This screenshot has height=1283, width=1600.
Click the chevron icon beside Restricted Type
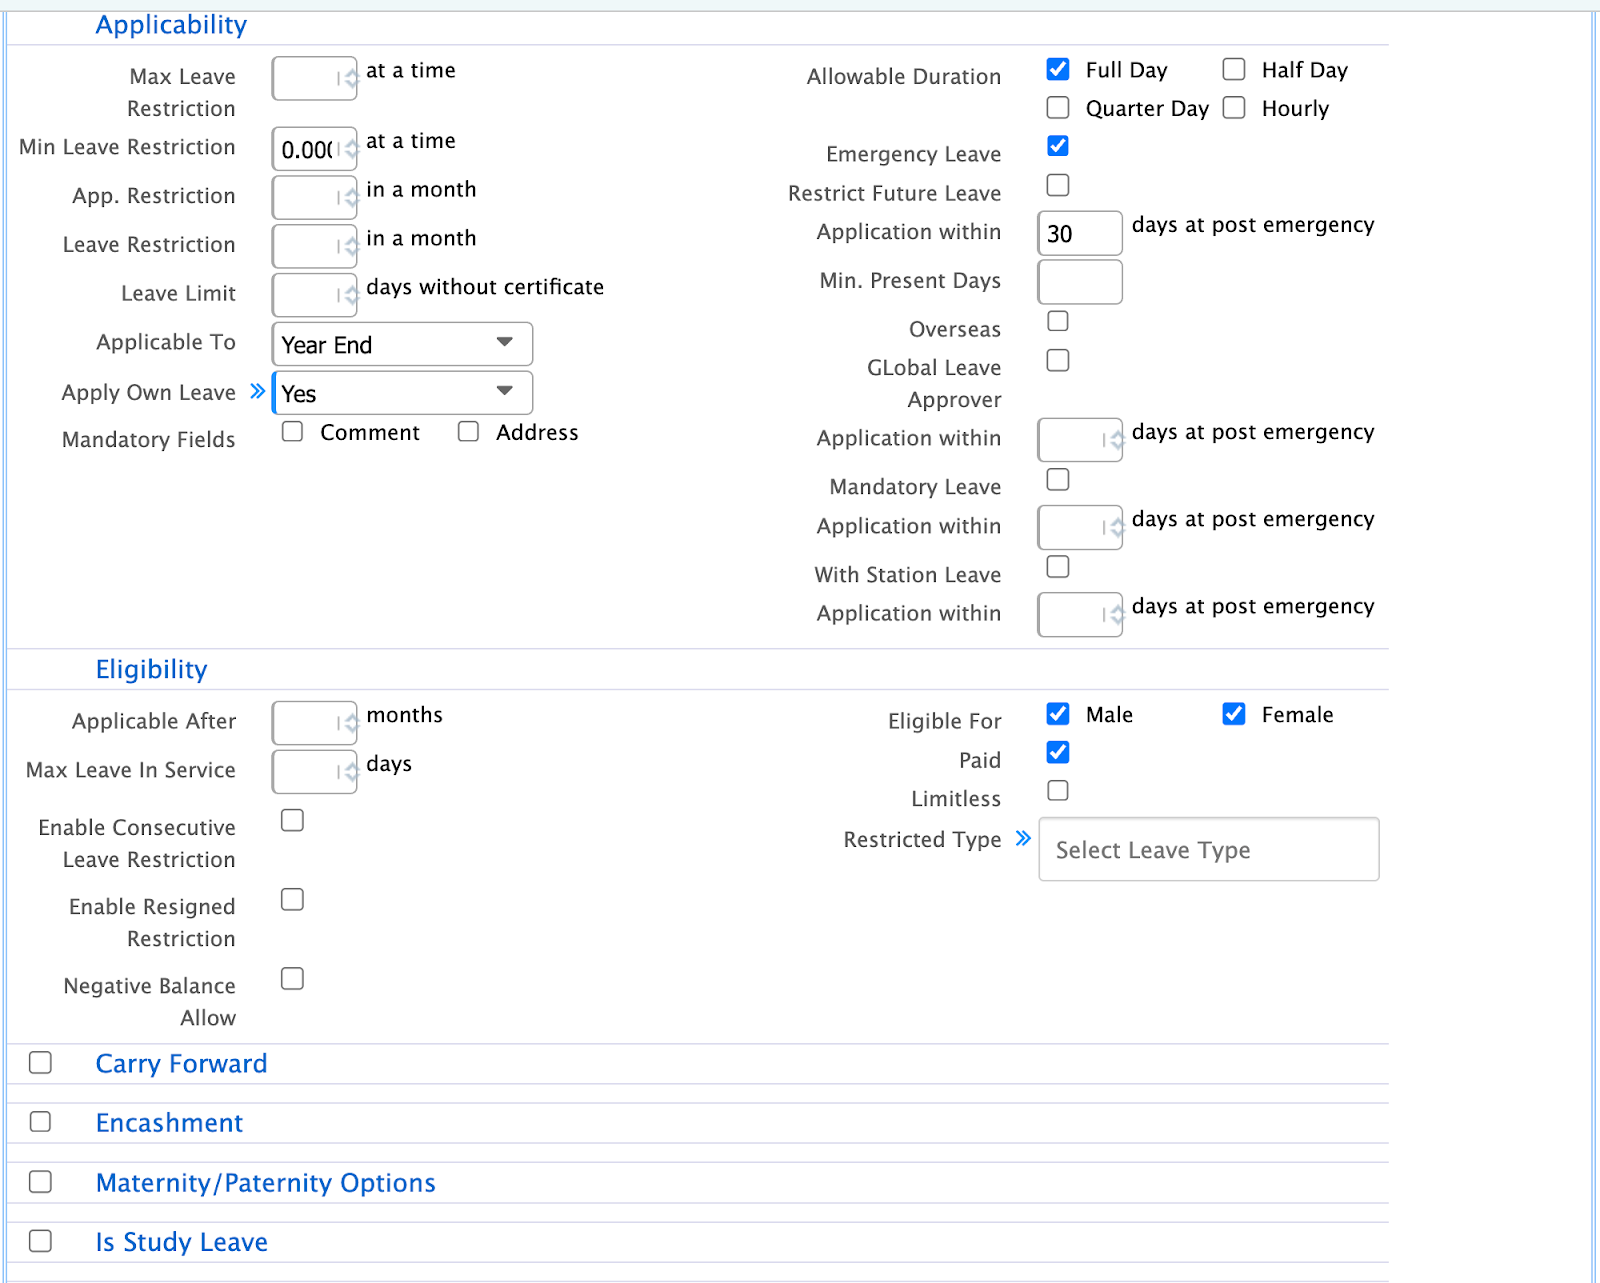1022,839
